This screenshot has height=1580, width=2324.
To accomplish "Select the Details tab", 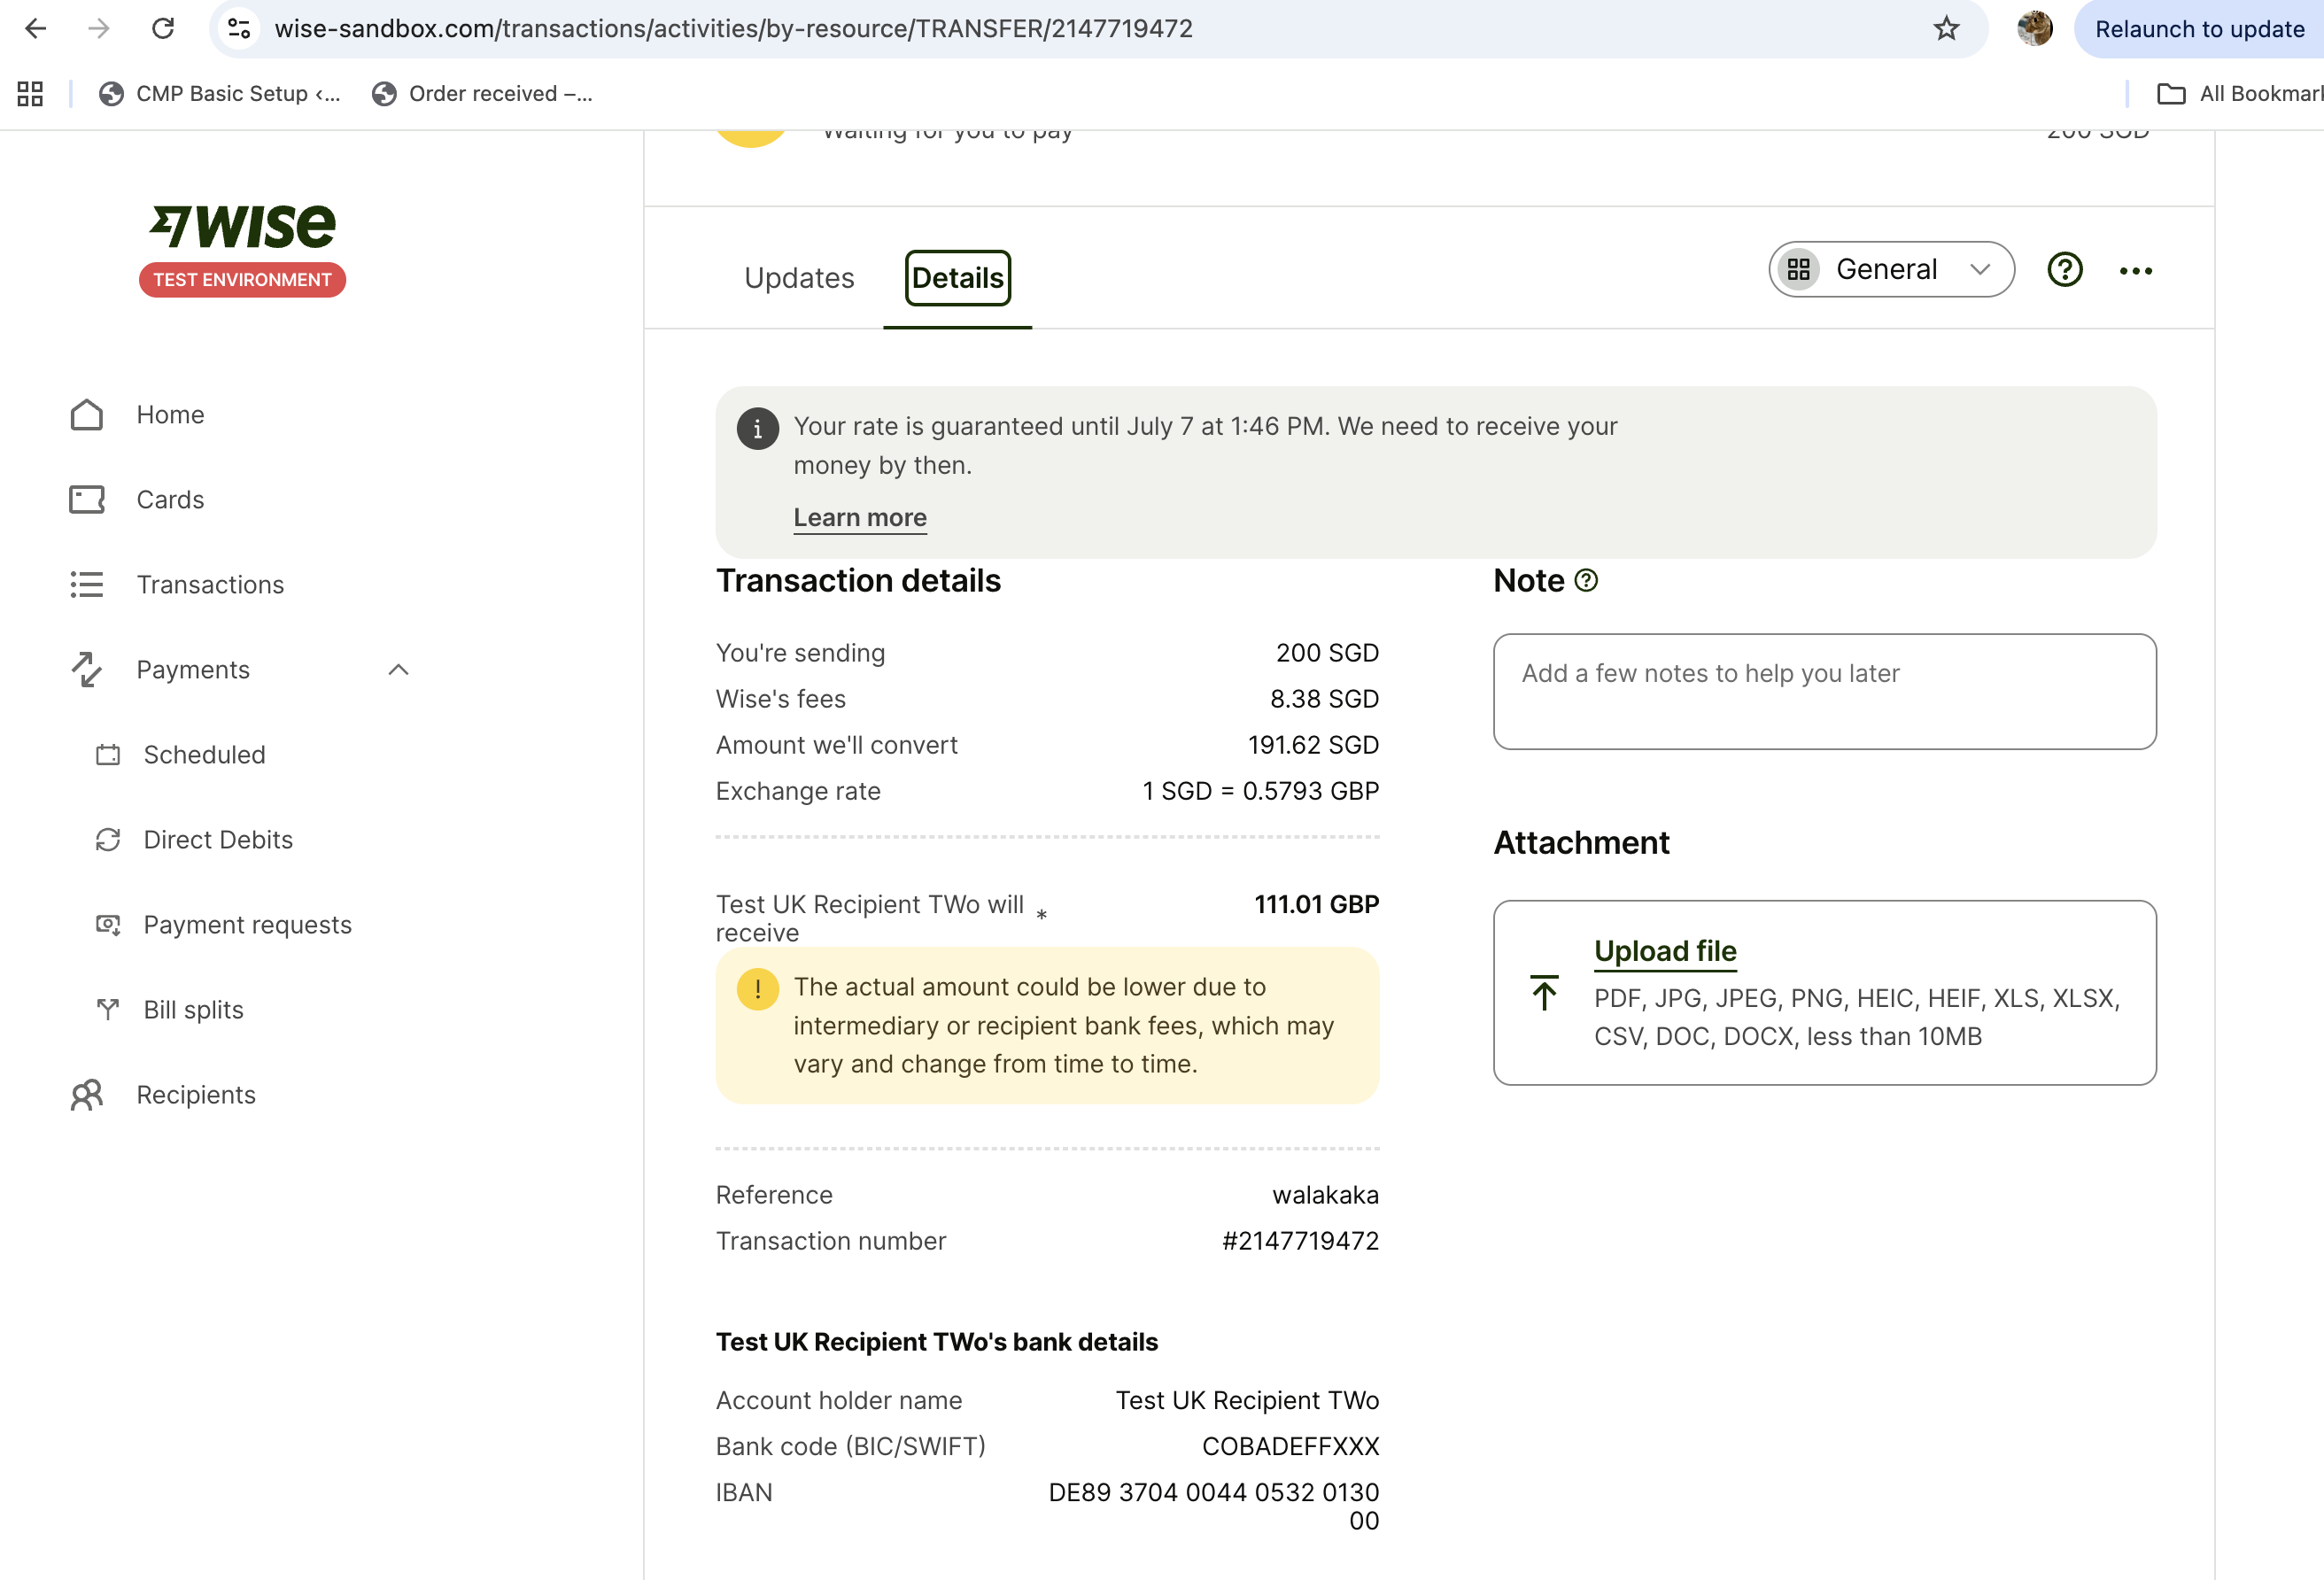I will point(957,278).
